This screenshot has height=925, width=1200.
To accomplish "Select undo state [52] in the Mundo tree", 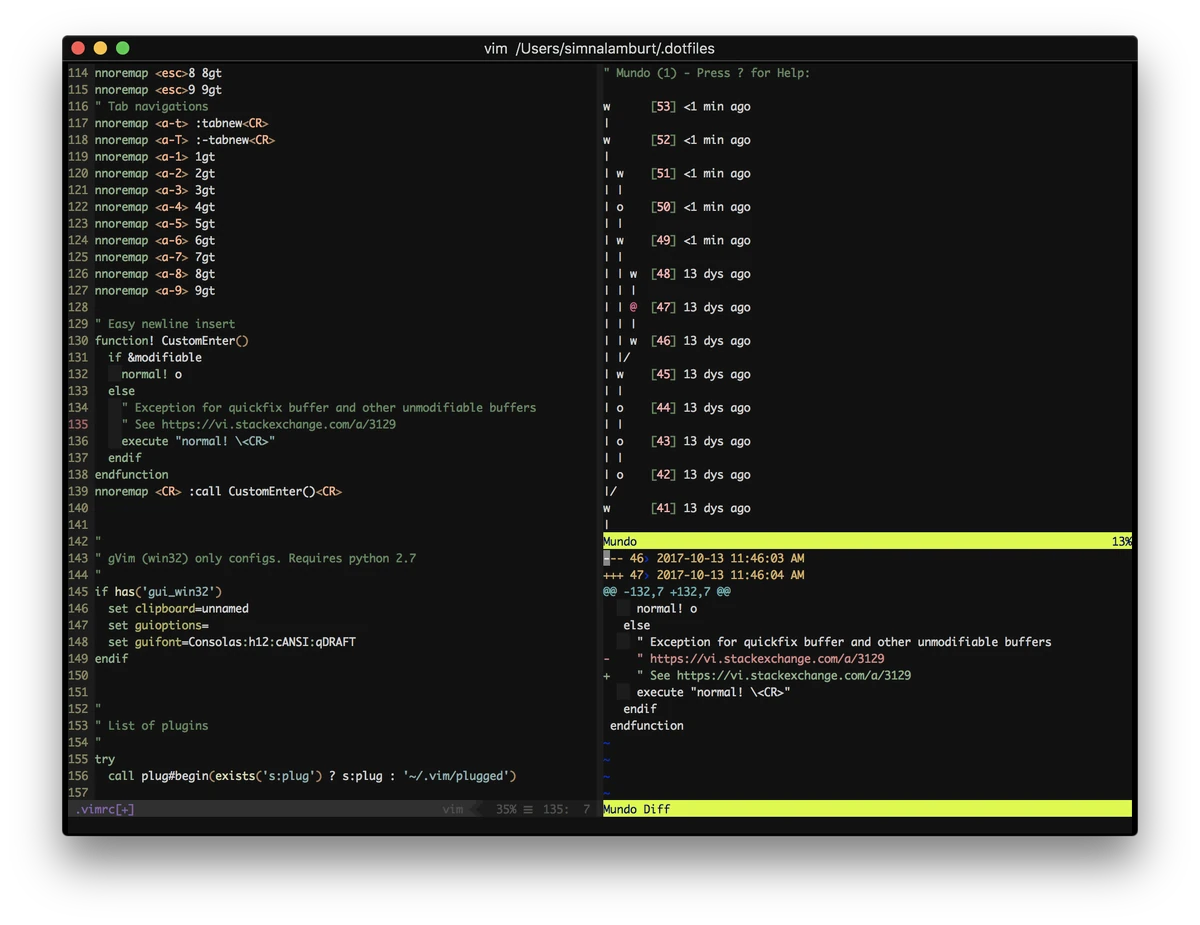I will pyautogui.click(x=666, y=140).
